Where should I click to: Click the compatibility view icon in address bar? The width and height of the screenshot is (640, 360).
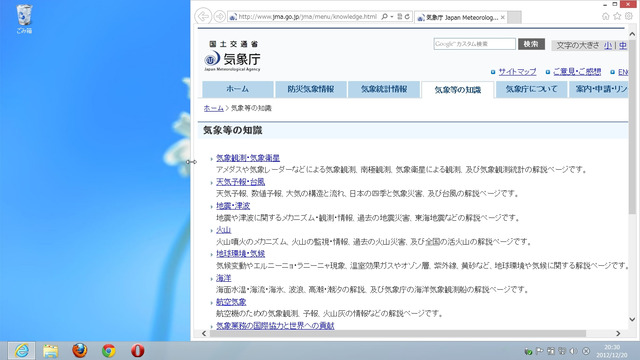pos(400,17)
